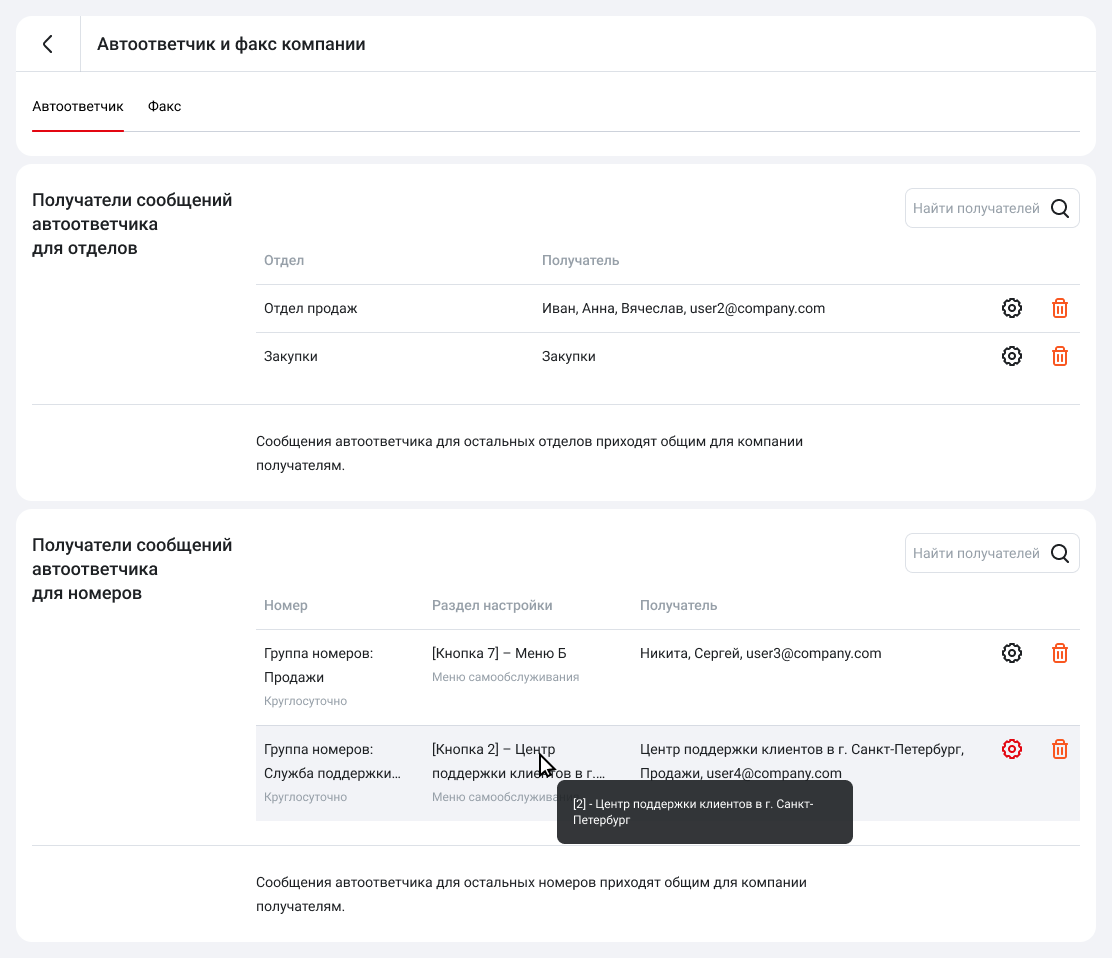1112x970 pixels.
Task: Click recipients Иван, Анна, Вячеслав cell
Action: [x=683, y=308]
